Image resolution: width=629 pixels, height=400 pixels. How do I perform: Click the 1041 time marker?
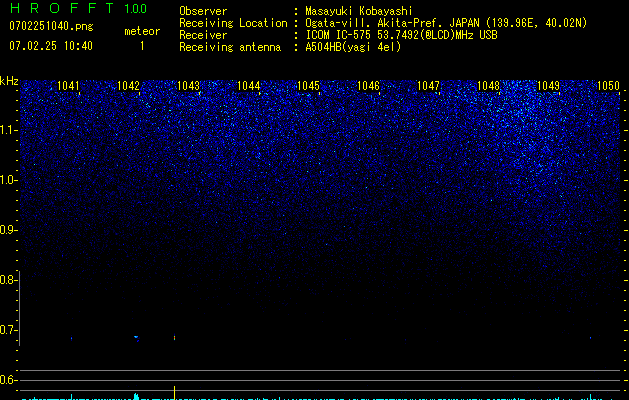(x=68, y=85)
